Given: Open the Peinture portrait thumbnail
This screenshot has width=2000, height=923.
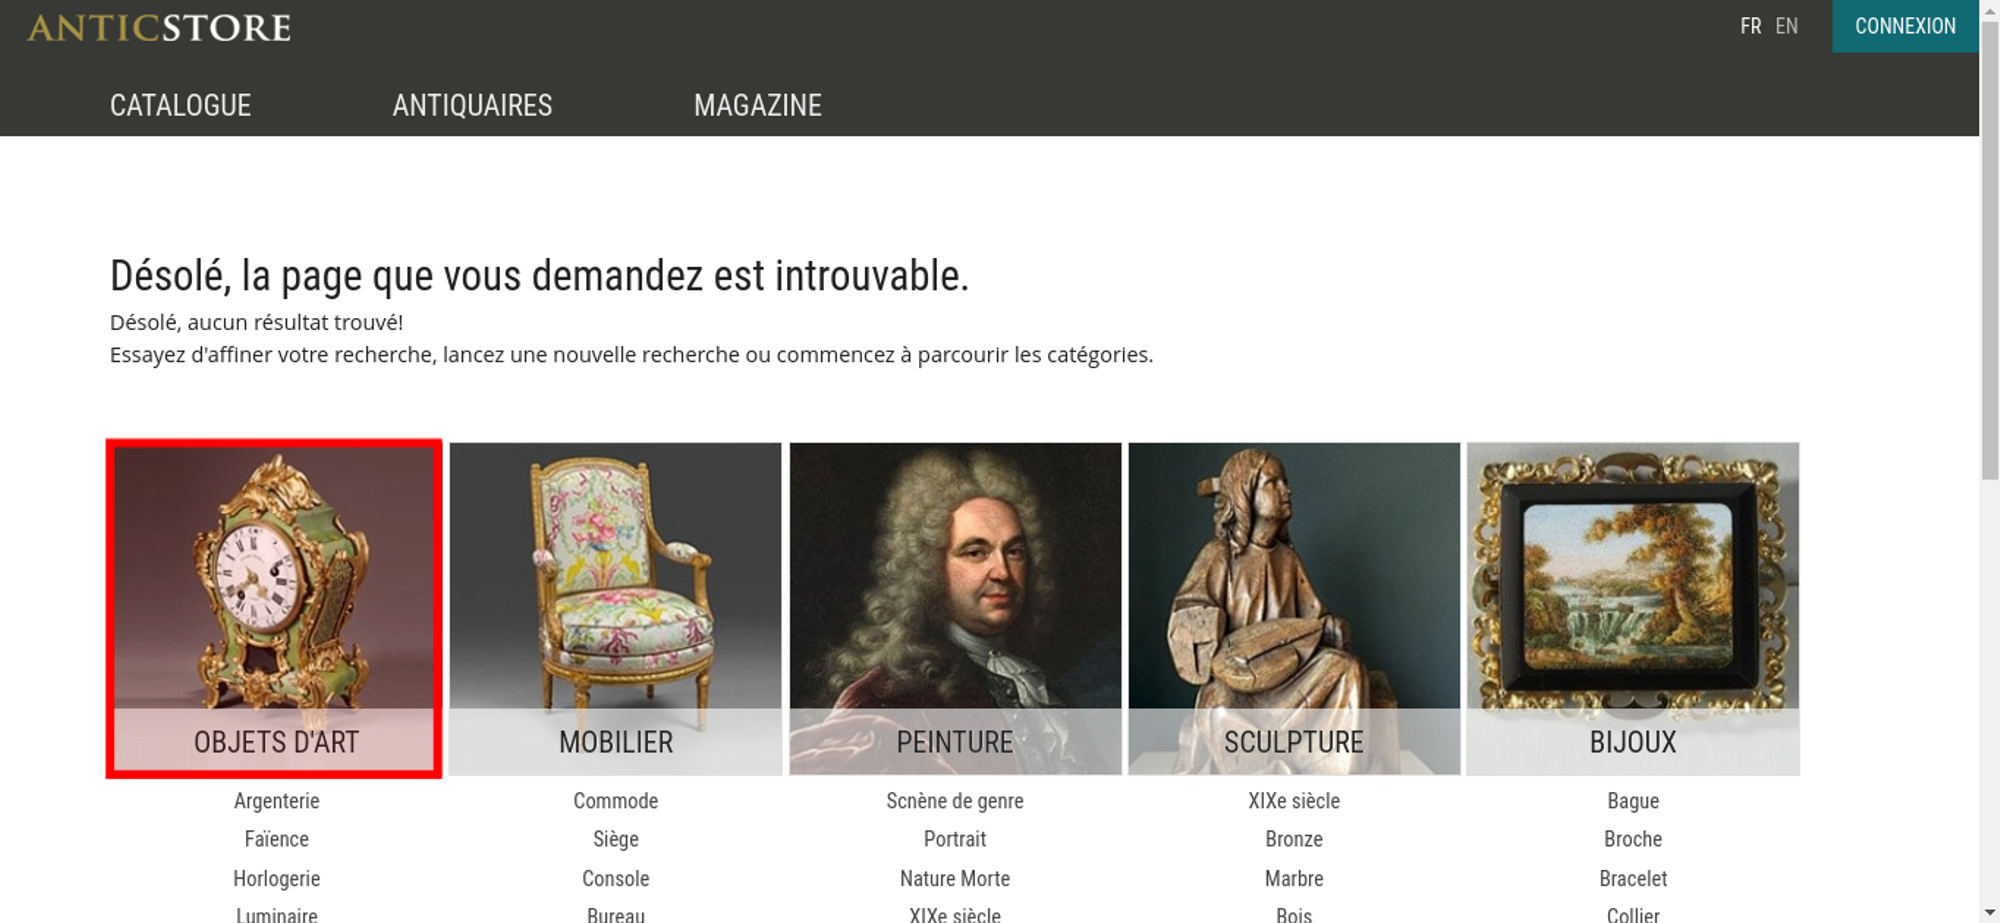Looking at the screenshot, I should point(955,609).
